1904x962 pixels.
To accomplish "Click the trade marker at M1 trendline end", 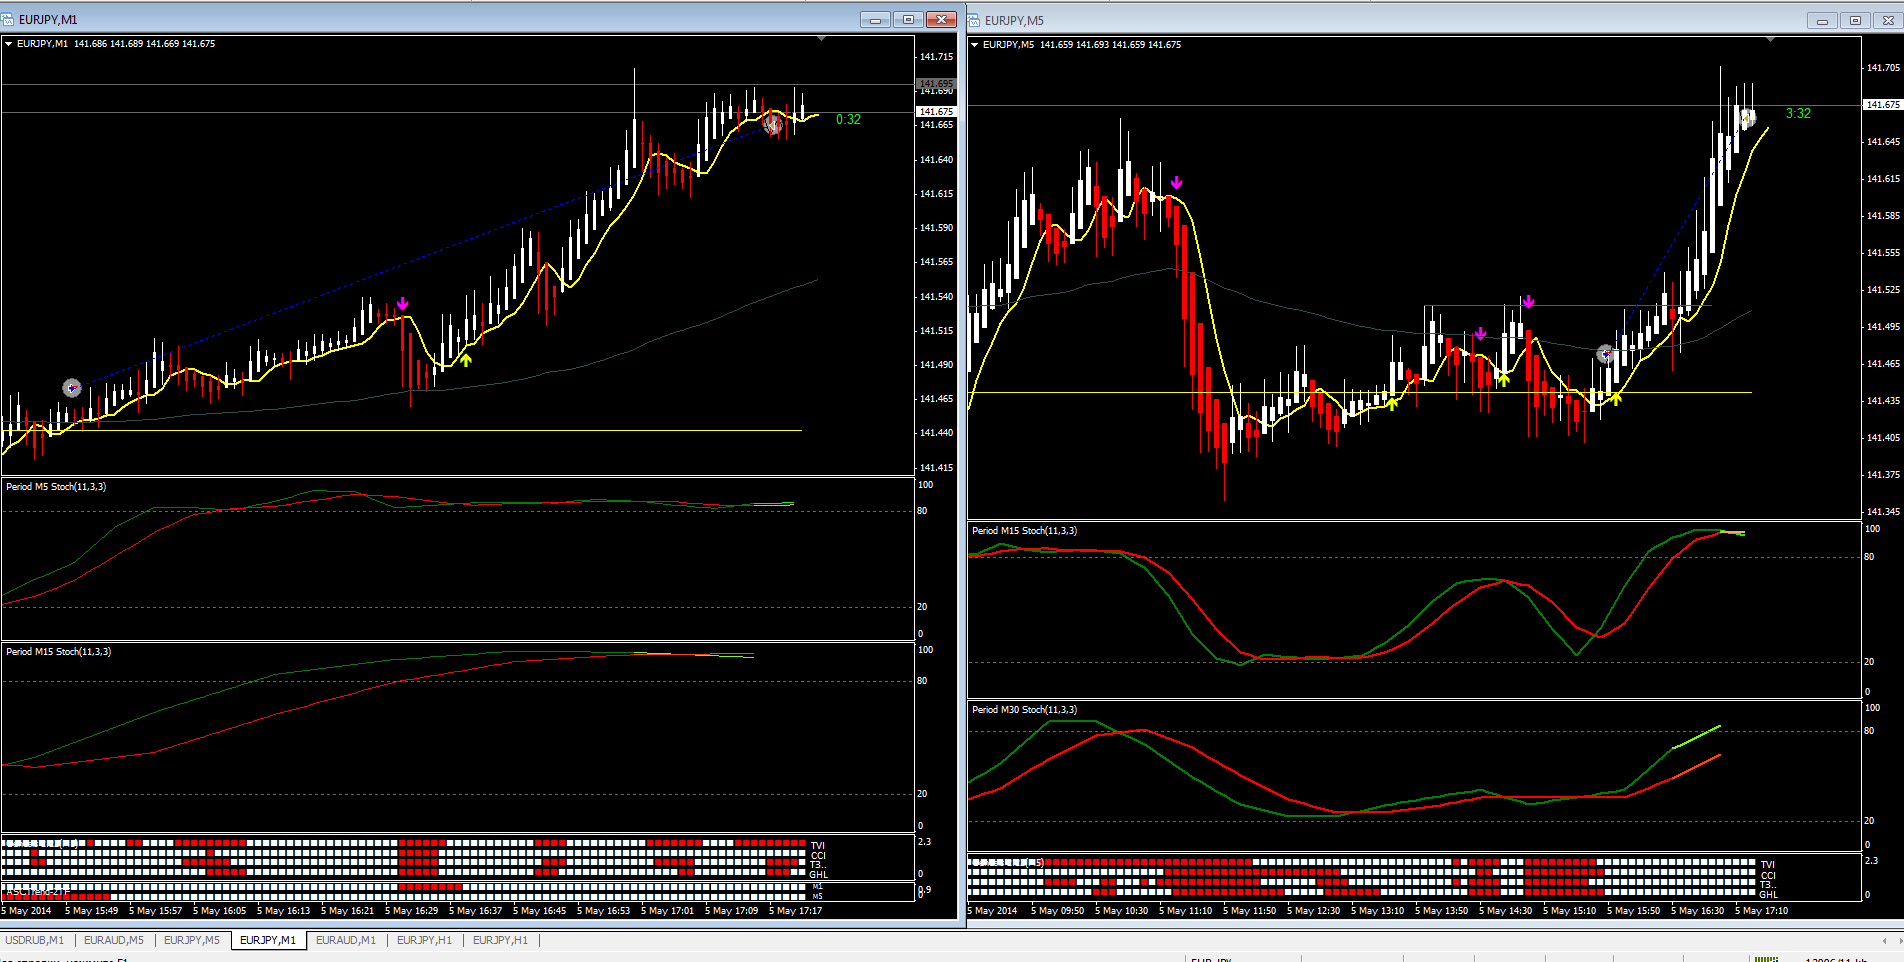I will coord(773,124).
